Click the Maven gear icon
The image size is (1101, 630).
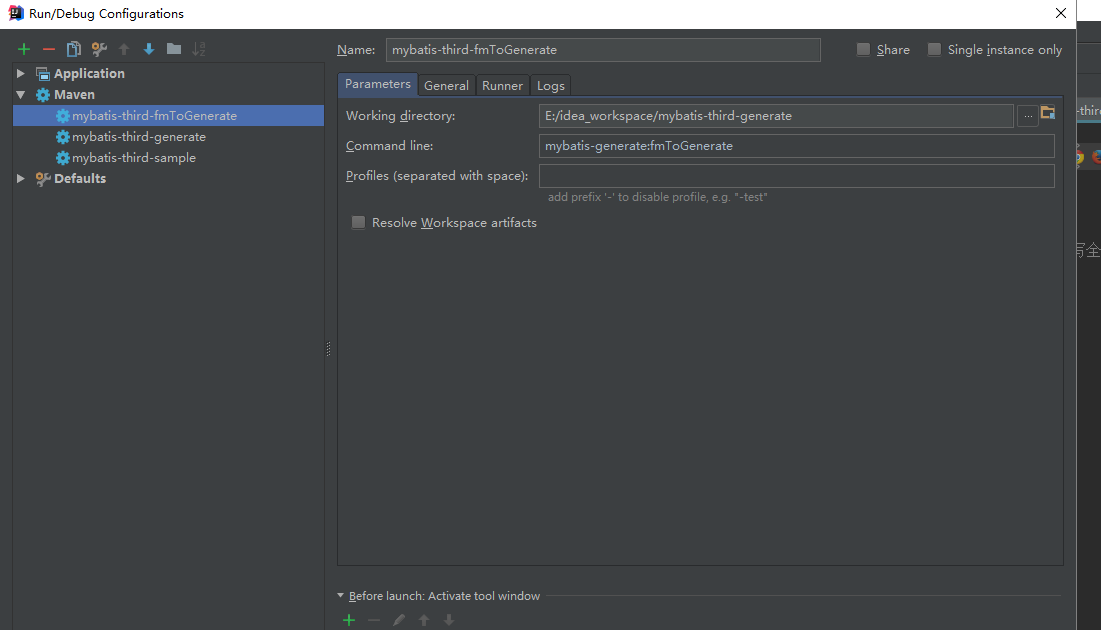43,95
